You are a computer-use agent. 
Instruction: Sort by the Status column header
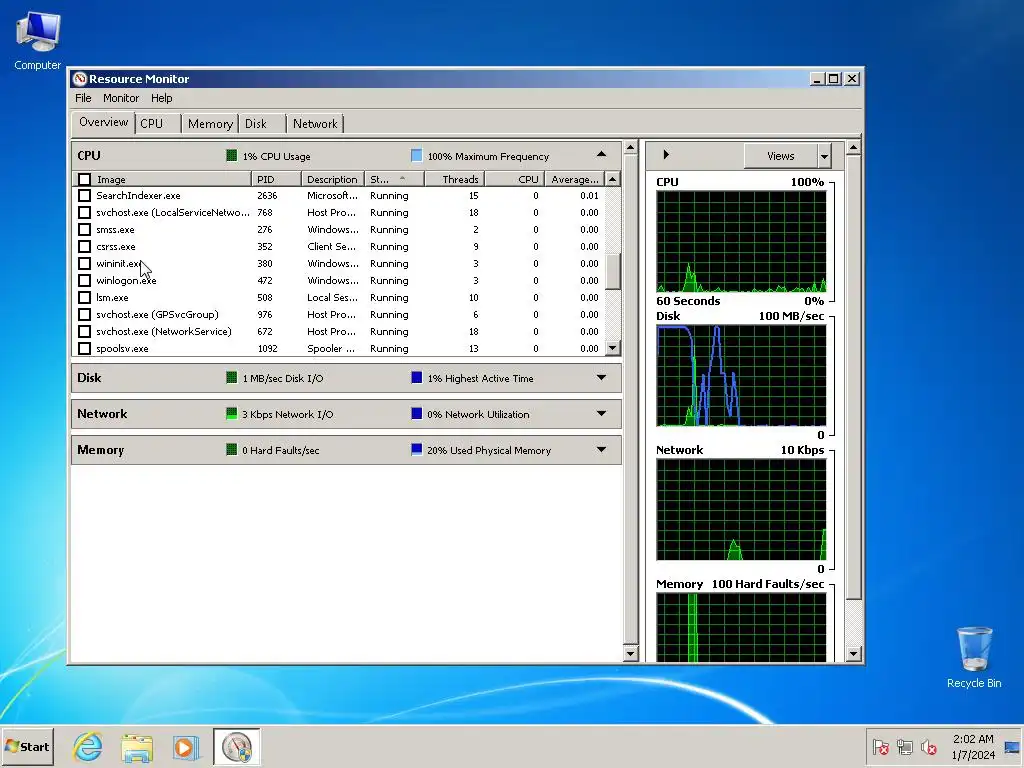[x=394, y=179]
